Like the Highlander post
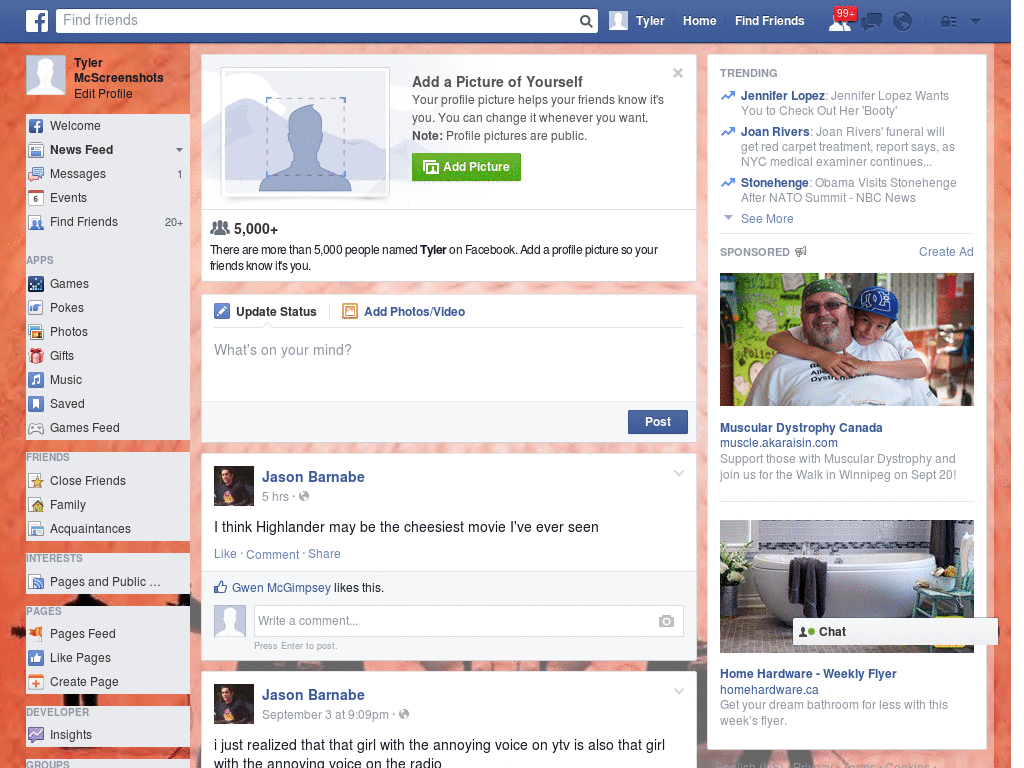 tap(225, 554)
